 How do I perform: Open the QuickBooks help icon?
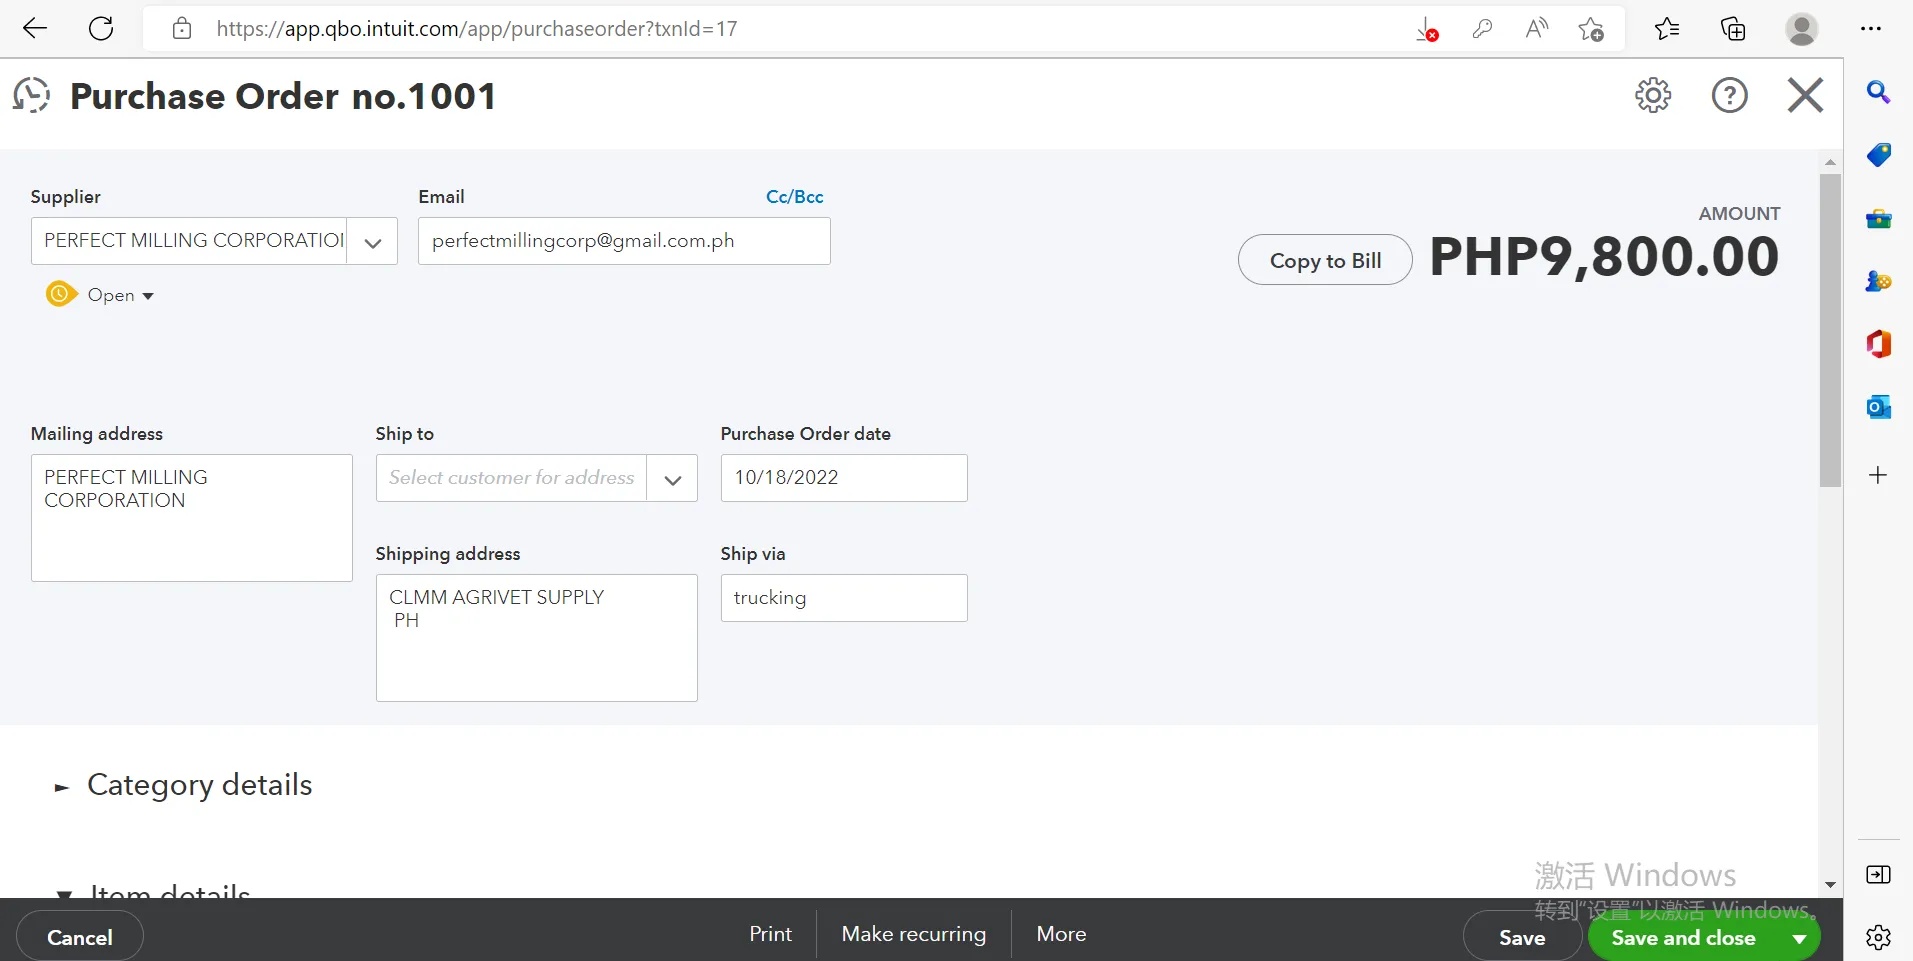tap(1729, 95)
